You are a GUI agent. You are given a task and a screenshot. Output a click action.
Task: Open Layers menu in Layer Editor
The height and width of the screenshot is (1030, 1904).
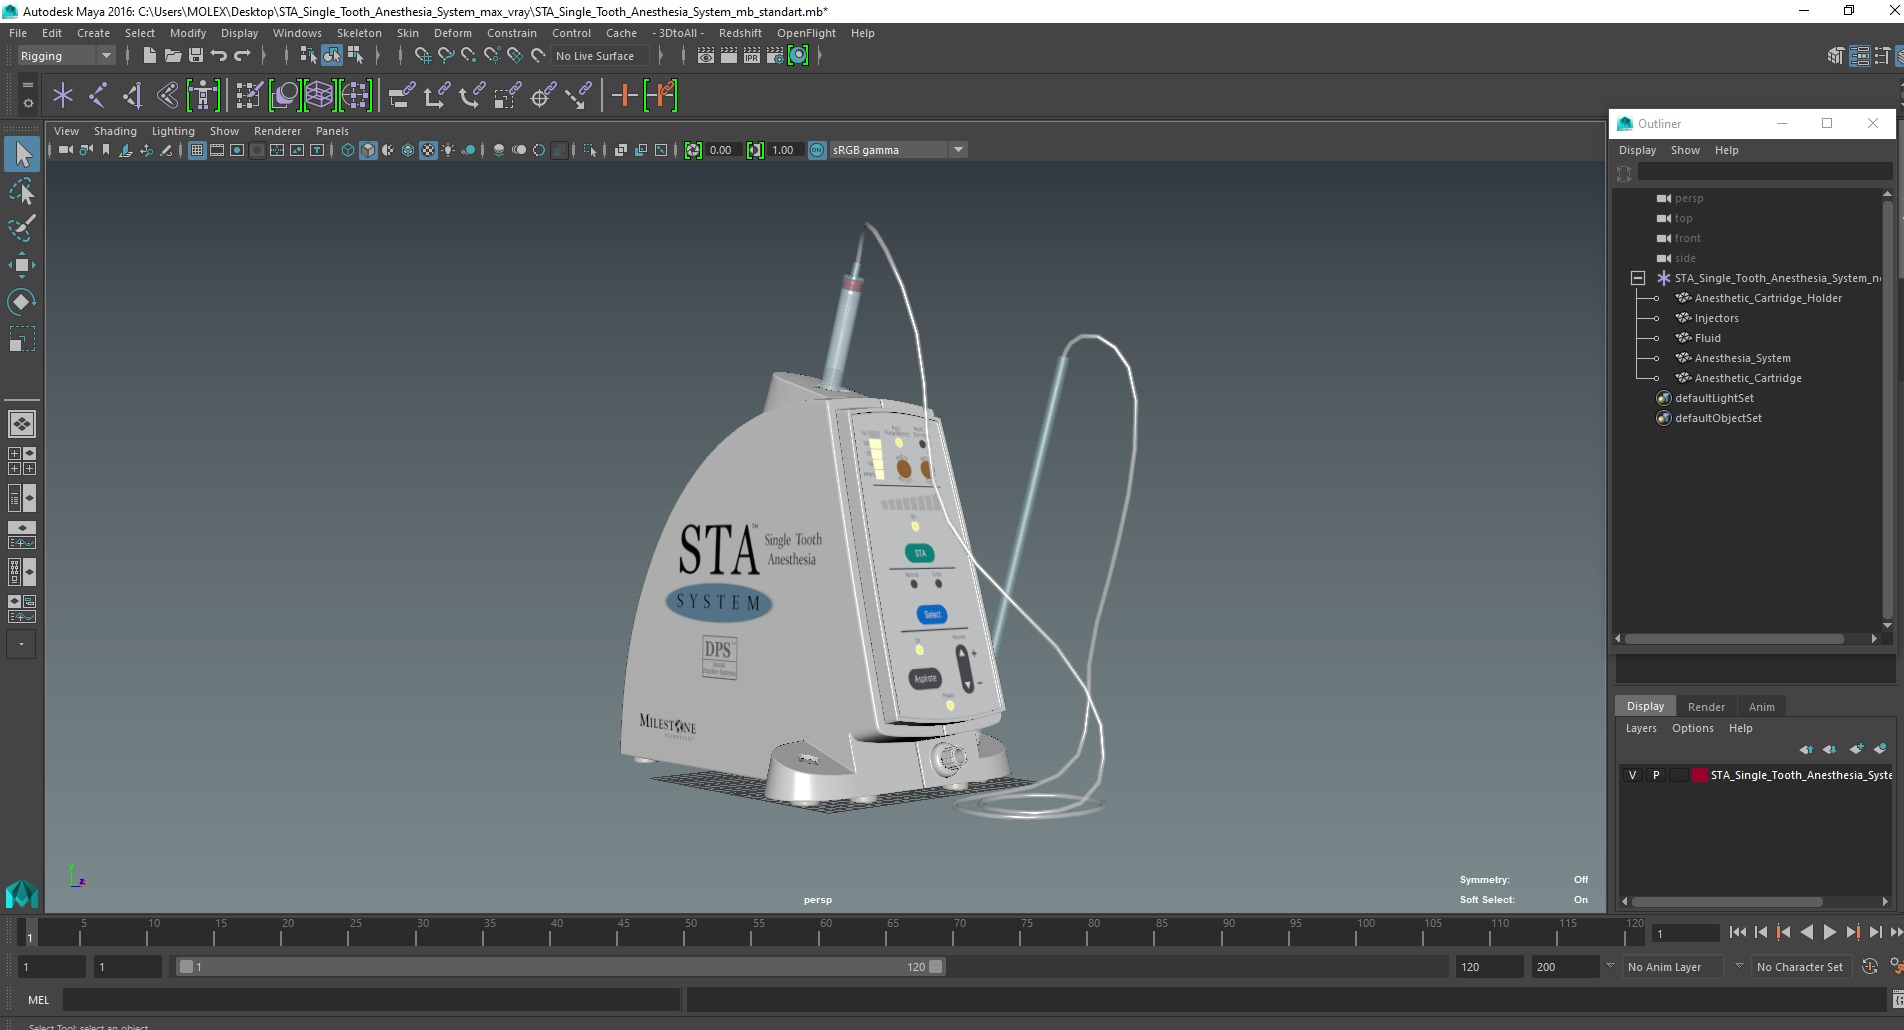point(1640,728)
